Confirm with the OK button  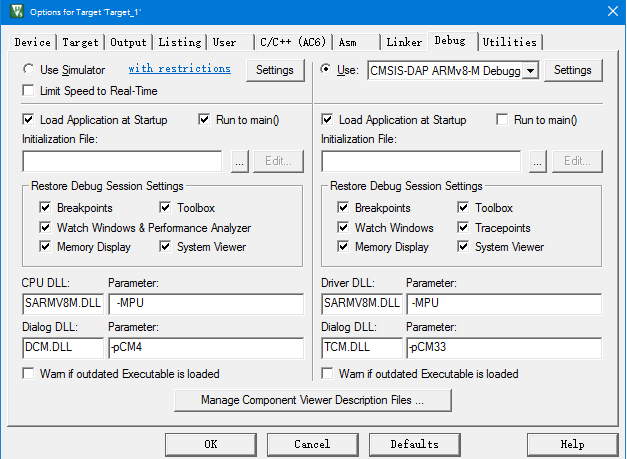211,445
